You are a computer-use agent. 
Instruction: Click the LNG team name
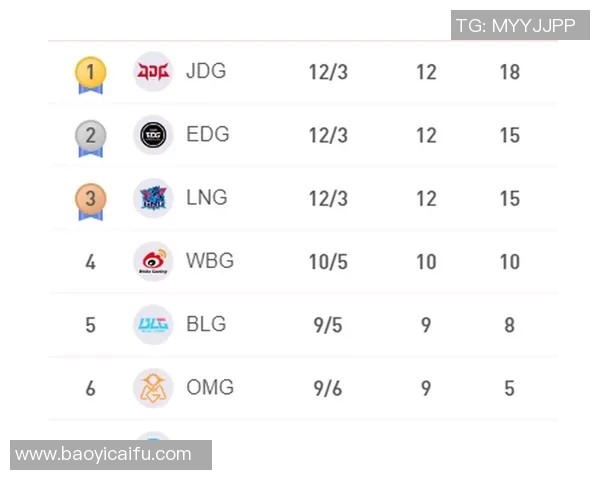[207, 197]
